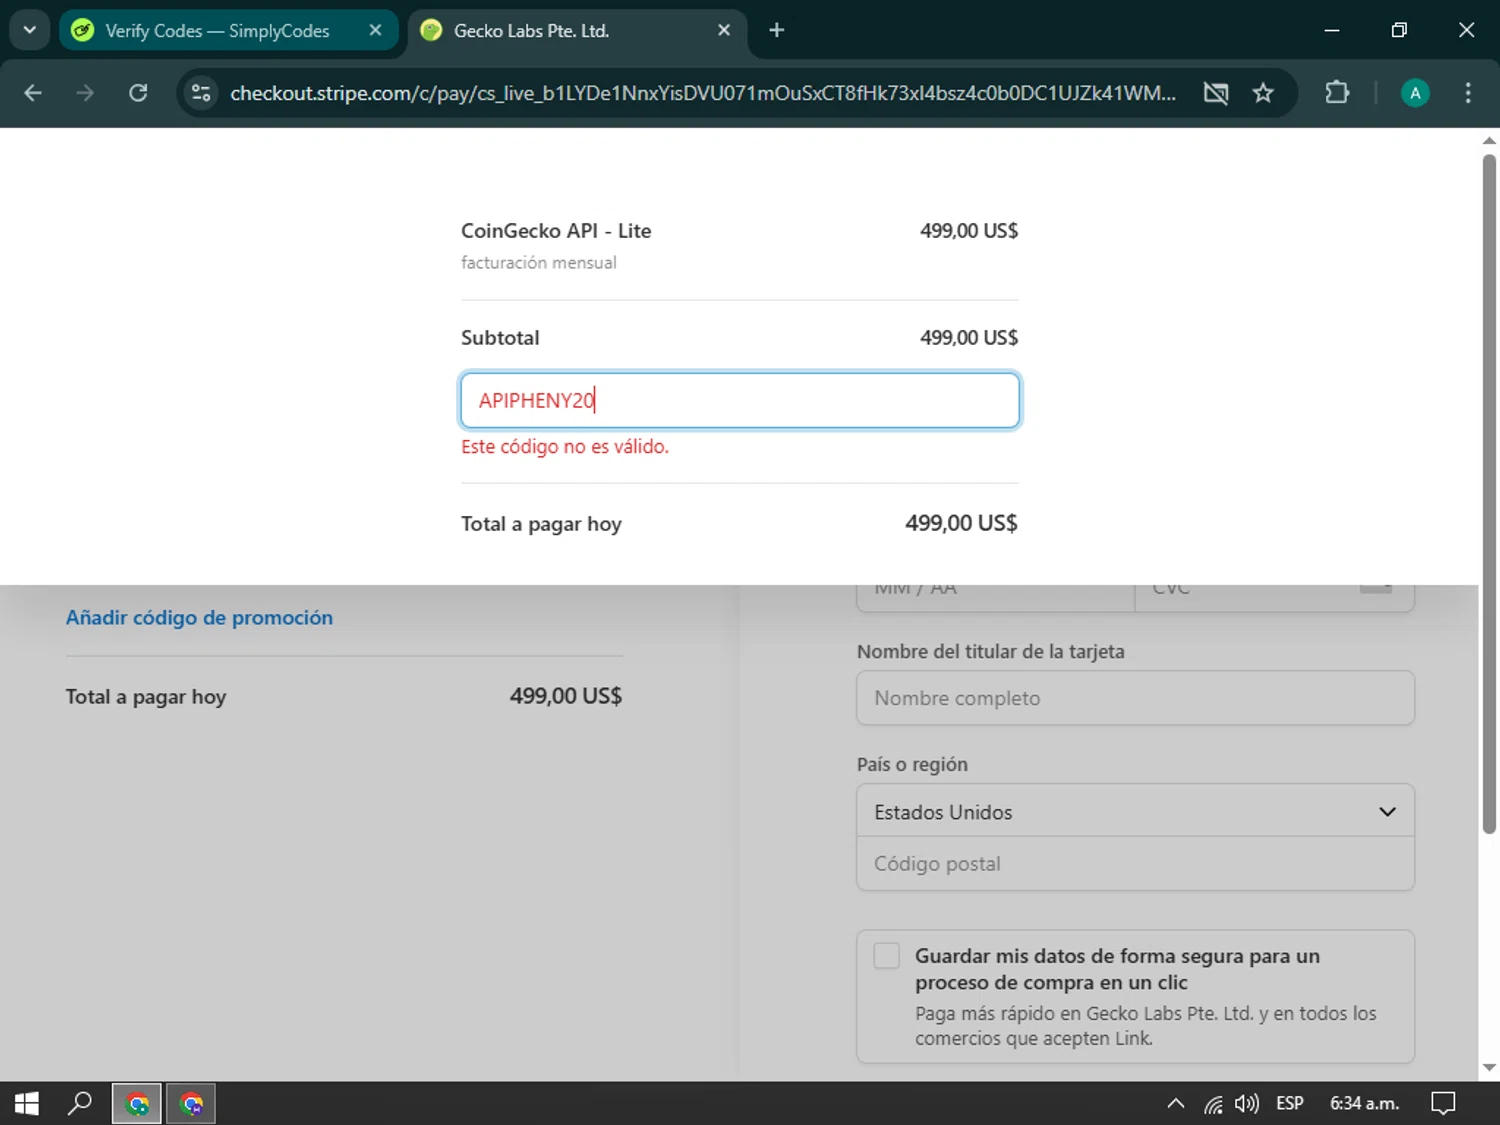
Task: Switch to Verify Codes — SimplyCodes tab
Action: pos(229,30)
